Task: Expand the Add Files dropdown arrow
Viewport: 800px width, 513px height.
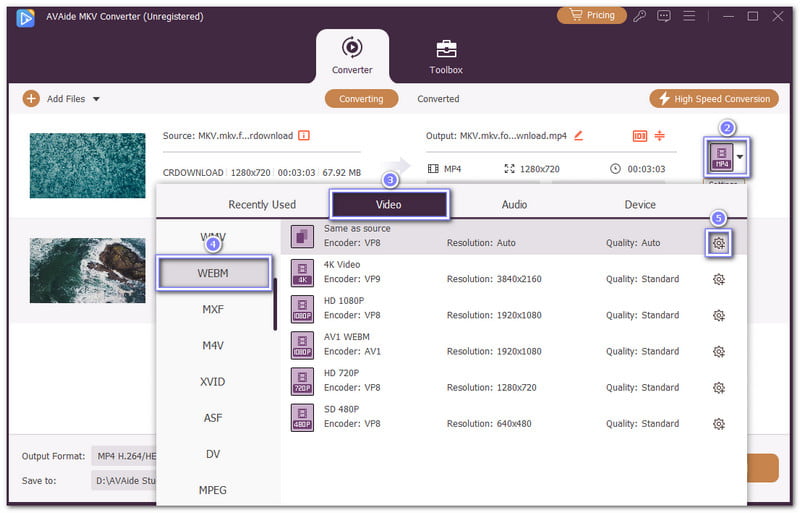Action: (x=96, y=99)
